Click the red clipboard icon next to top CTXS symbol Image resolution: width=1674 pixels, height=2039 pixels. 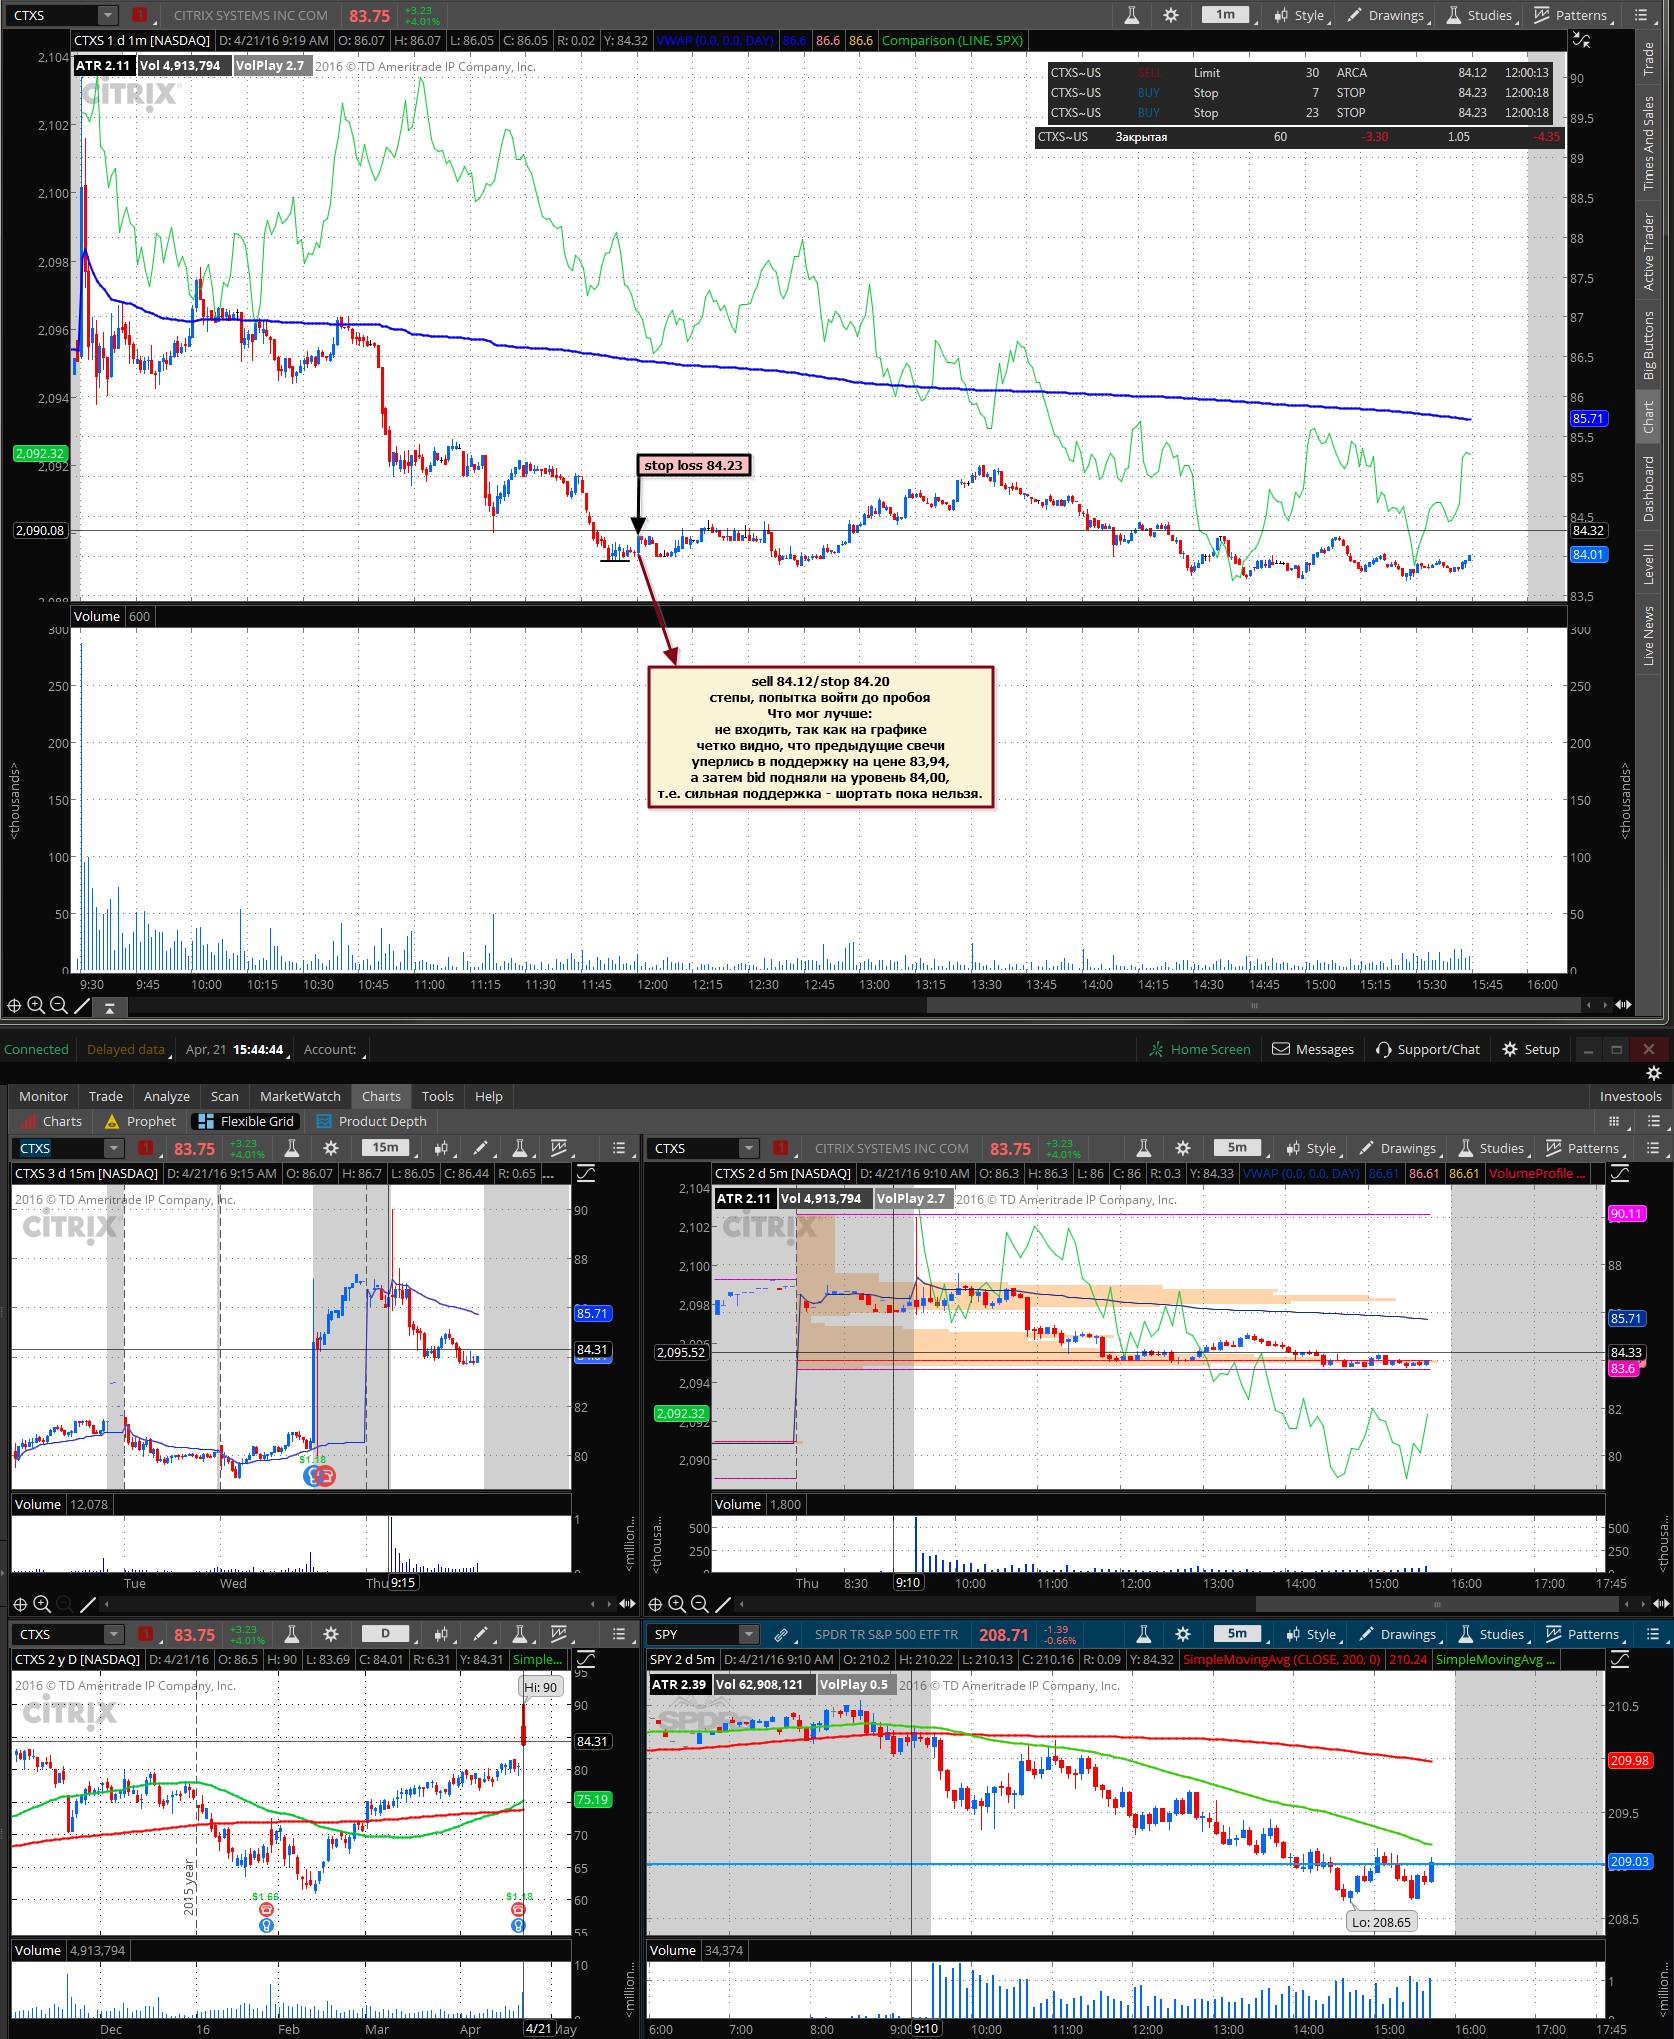point(140,15)
